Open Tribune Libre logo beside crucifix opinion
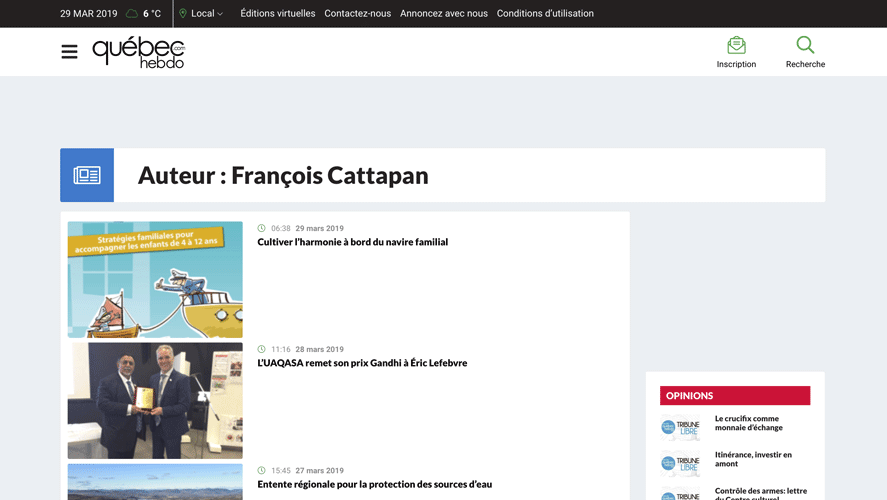Screen dimensions: 887x500 680,428
